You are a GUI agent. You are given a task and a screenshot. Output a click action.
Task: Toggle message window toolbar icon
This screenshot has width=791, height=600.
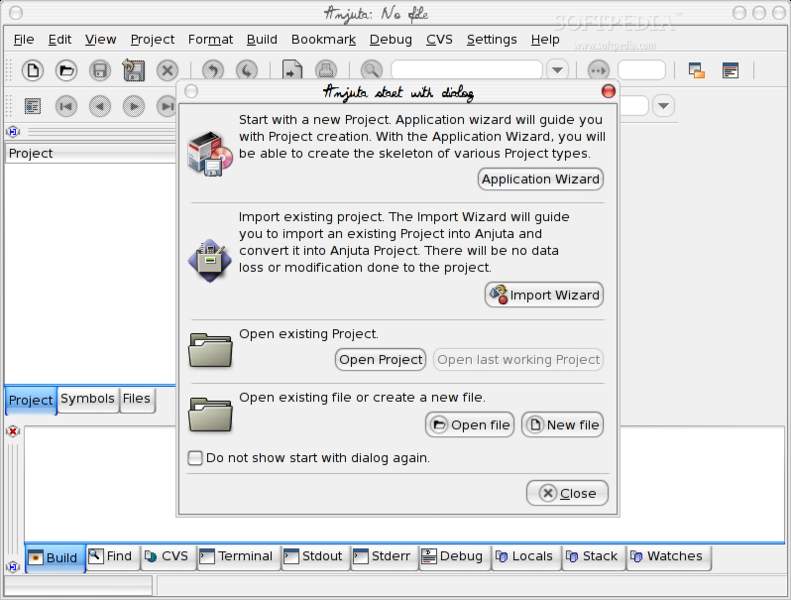730,70
